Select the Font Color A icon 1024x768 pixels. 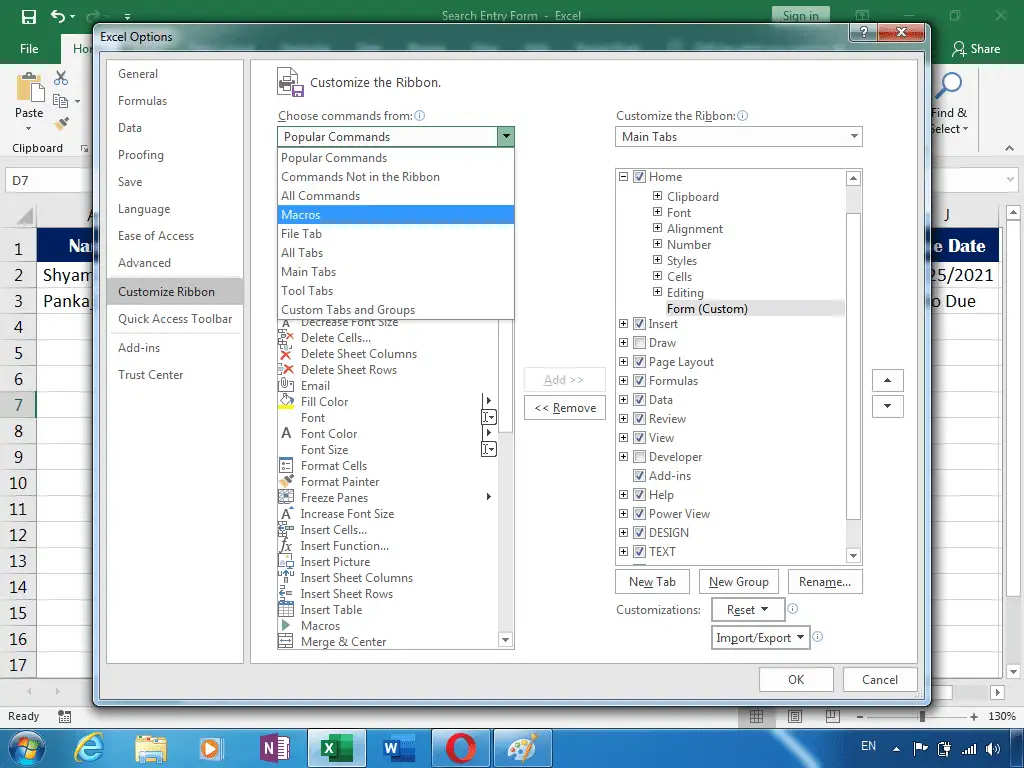coord(285,433)
